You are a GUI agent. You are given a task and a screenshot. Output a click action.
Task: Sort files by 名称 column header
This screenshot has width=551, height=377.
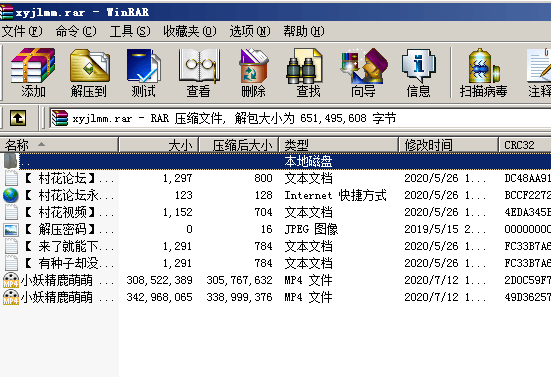tap(59, 145)
